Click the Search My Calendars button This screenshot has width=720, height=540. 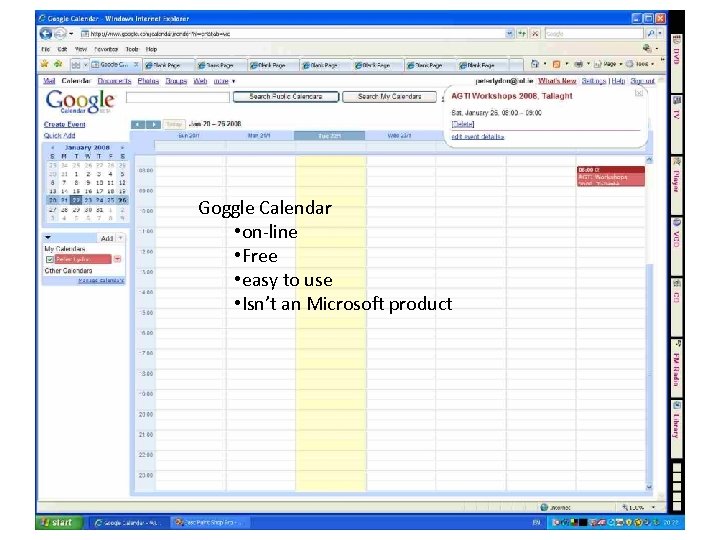(x=389, y=97)
